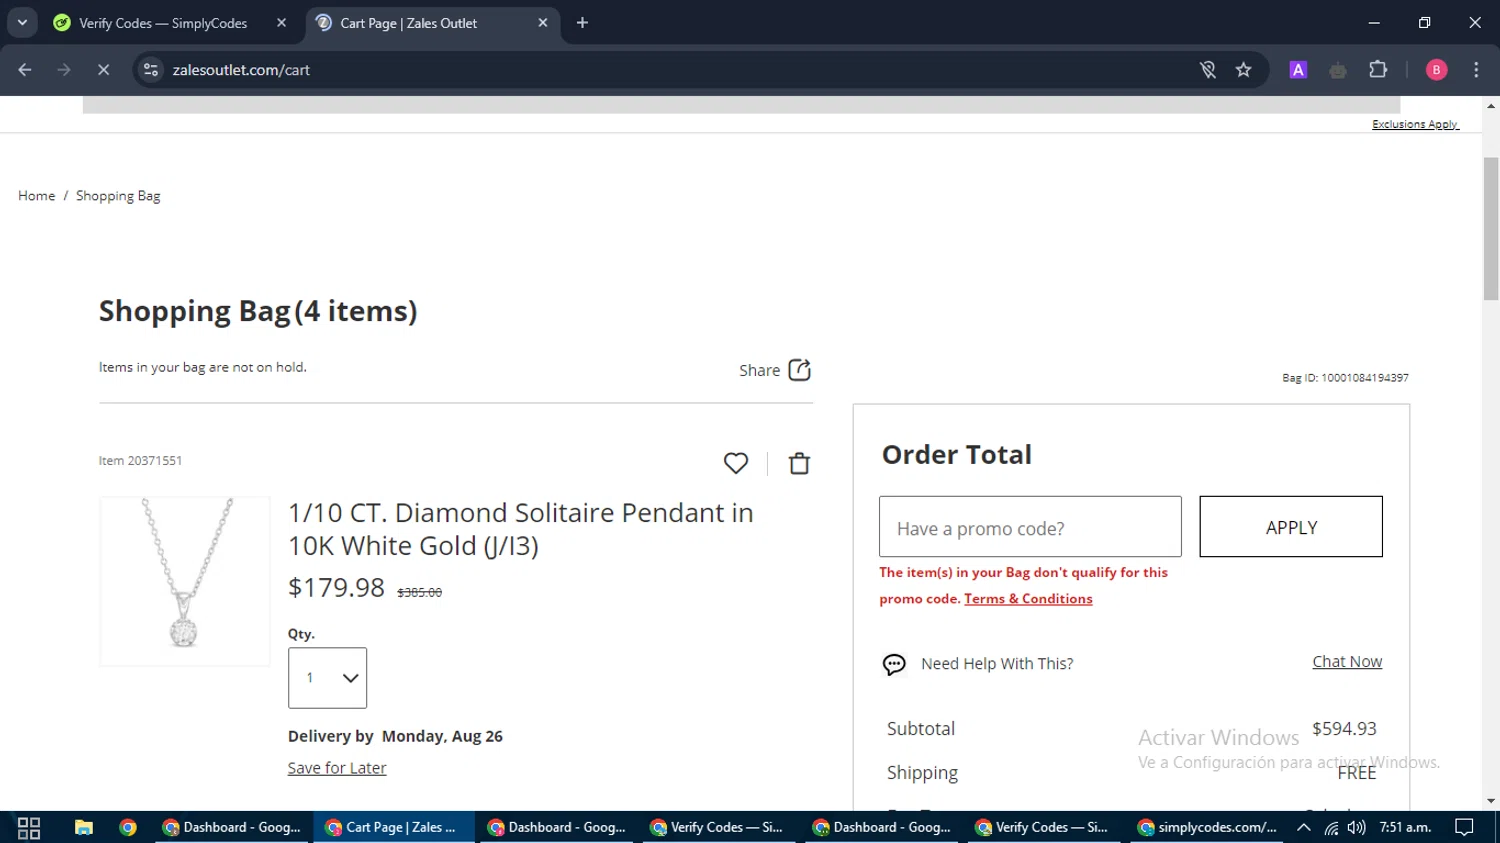Close the Cart Page Zales Outlet tab
The width and height of the screenshot is (1500, 843).
click(x=543, y=23)
